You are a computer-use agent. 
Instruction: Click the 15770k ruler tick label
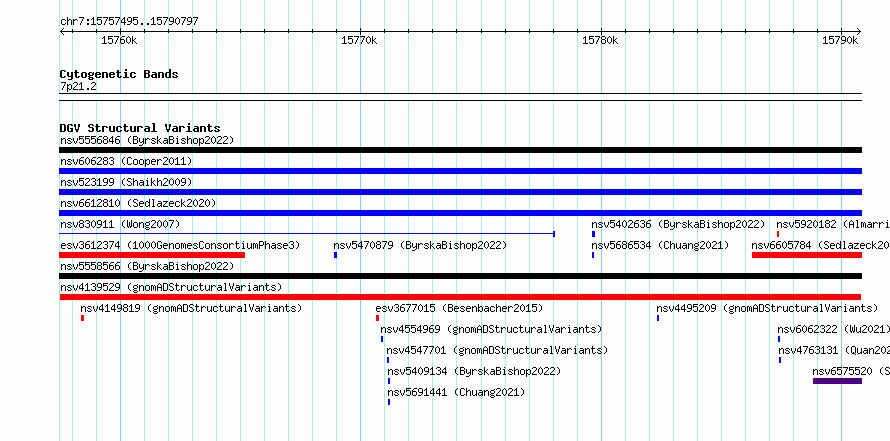pos(359,40)
